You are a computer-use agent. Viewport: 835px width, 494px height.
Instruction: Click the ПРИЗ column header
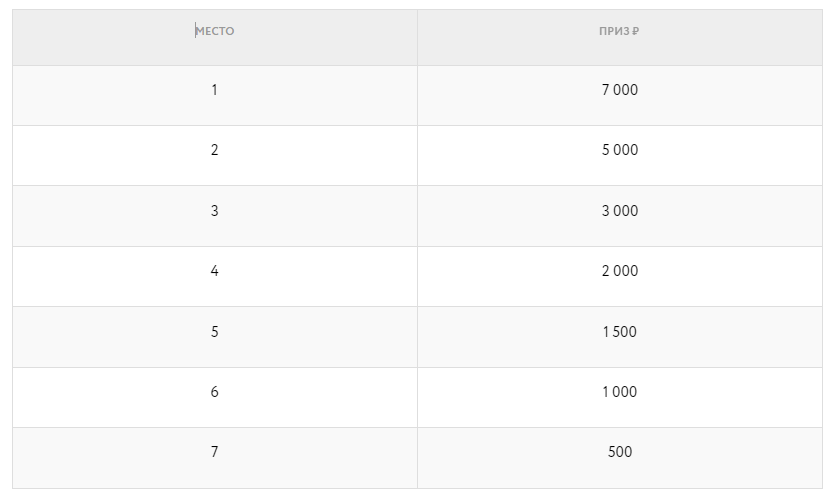615,31
